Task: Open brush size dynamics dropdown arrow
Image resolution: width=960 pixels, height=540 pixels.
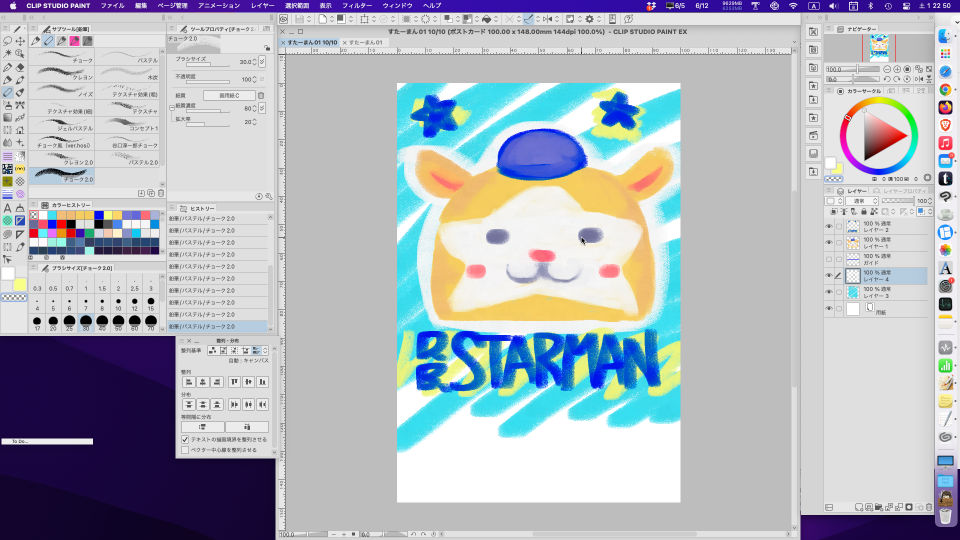Action: coord(262,62)
